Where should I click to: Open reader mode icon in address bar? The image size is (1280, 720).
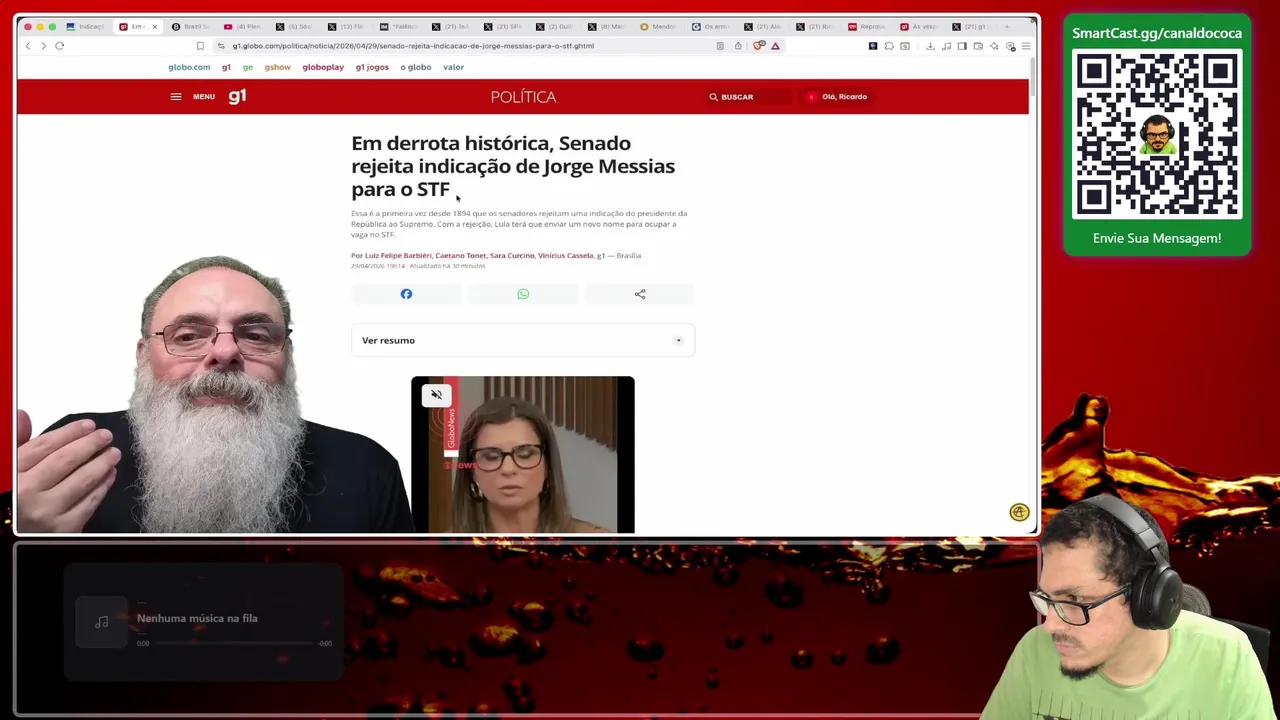720,46
